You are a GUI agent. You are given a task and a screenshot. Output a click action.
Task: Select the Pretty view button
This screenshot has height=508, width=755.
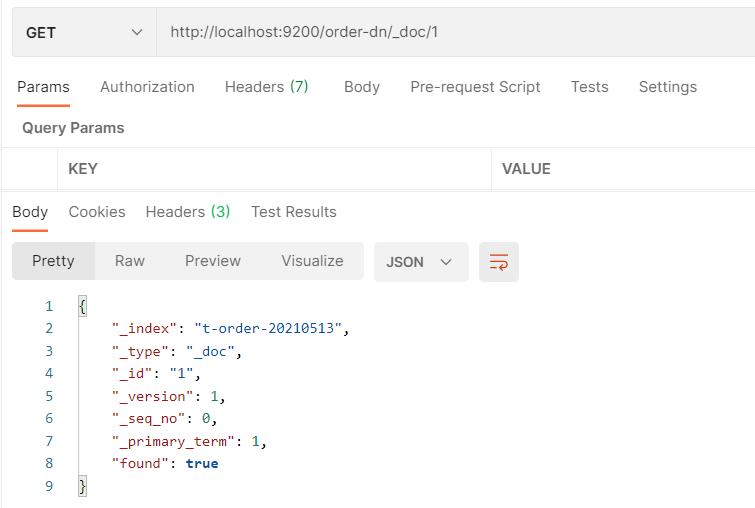(53, 261)
